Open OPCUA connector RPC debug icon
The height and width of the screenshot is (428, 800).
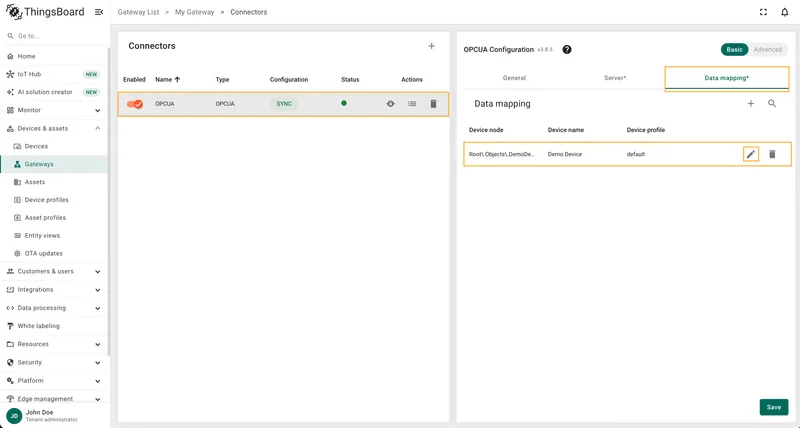(x=390, y=104)
